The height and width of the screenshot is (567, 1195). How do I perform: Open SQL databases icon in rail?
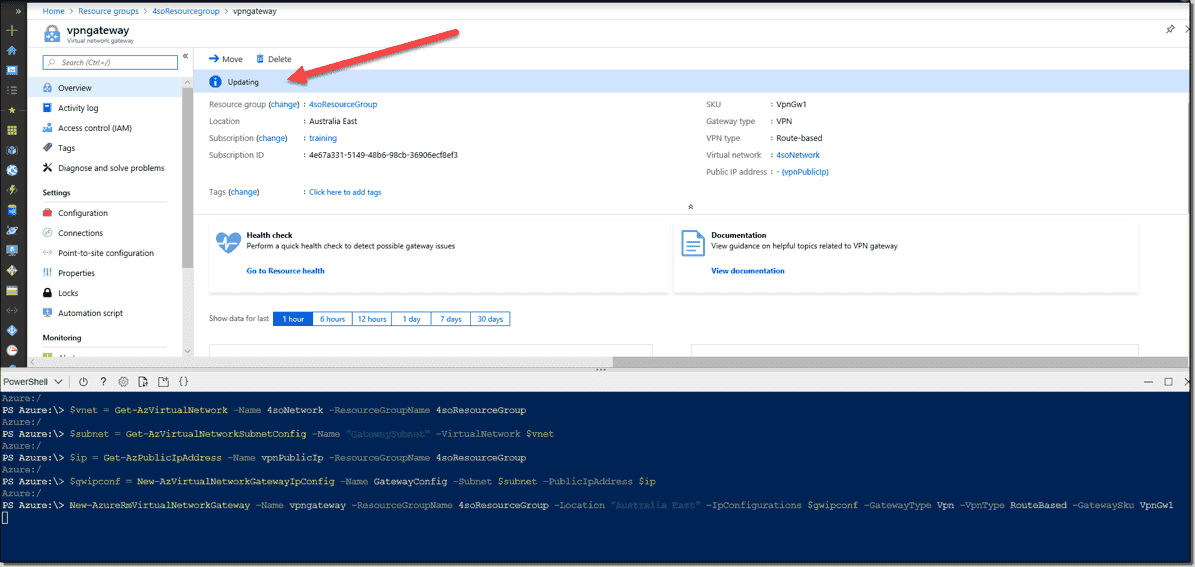point(11,210)
